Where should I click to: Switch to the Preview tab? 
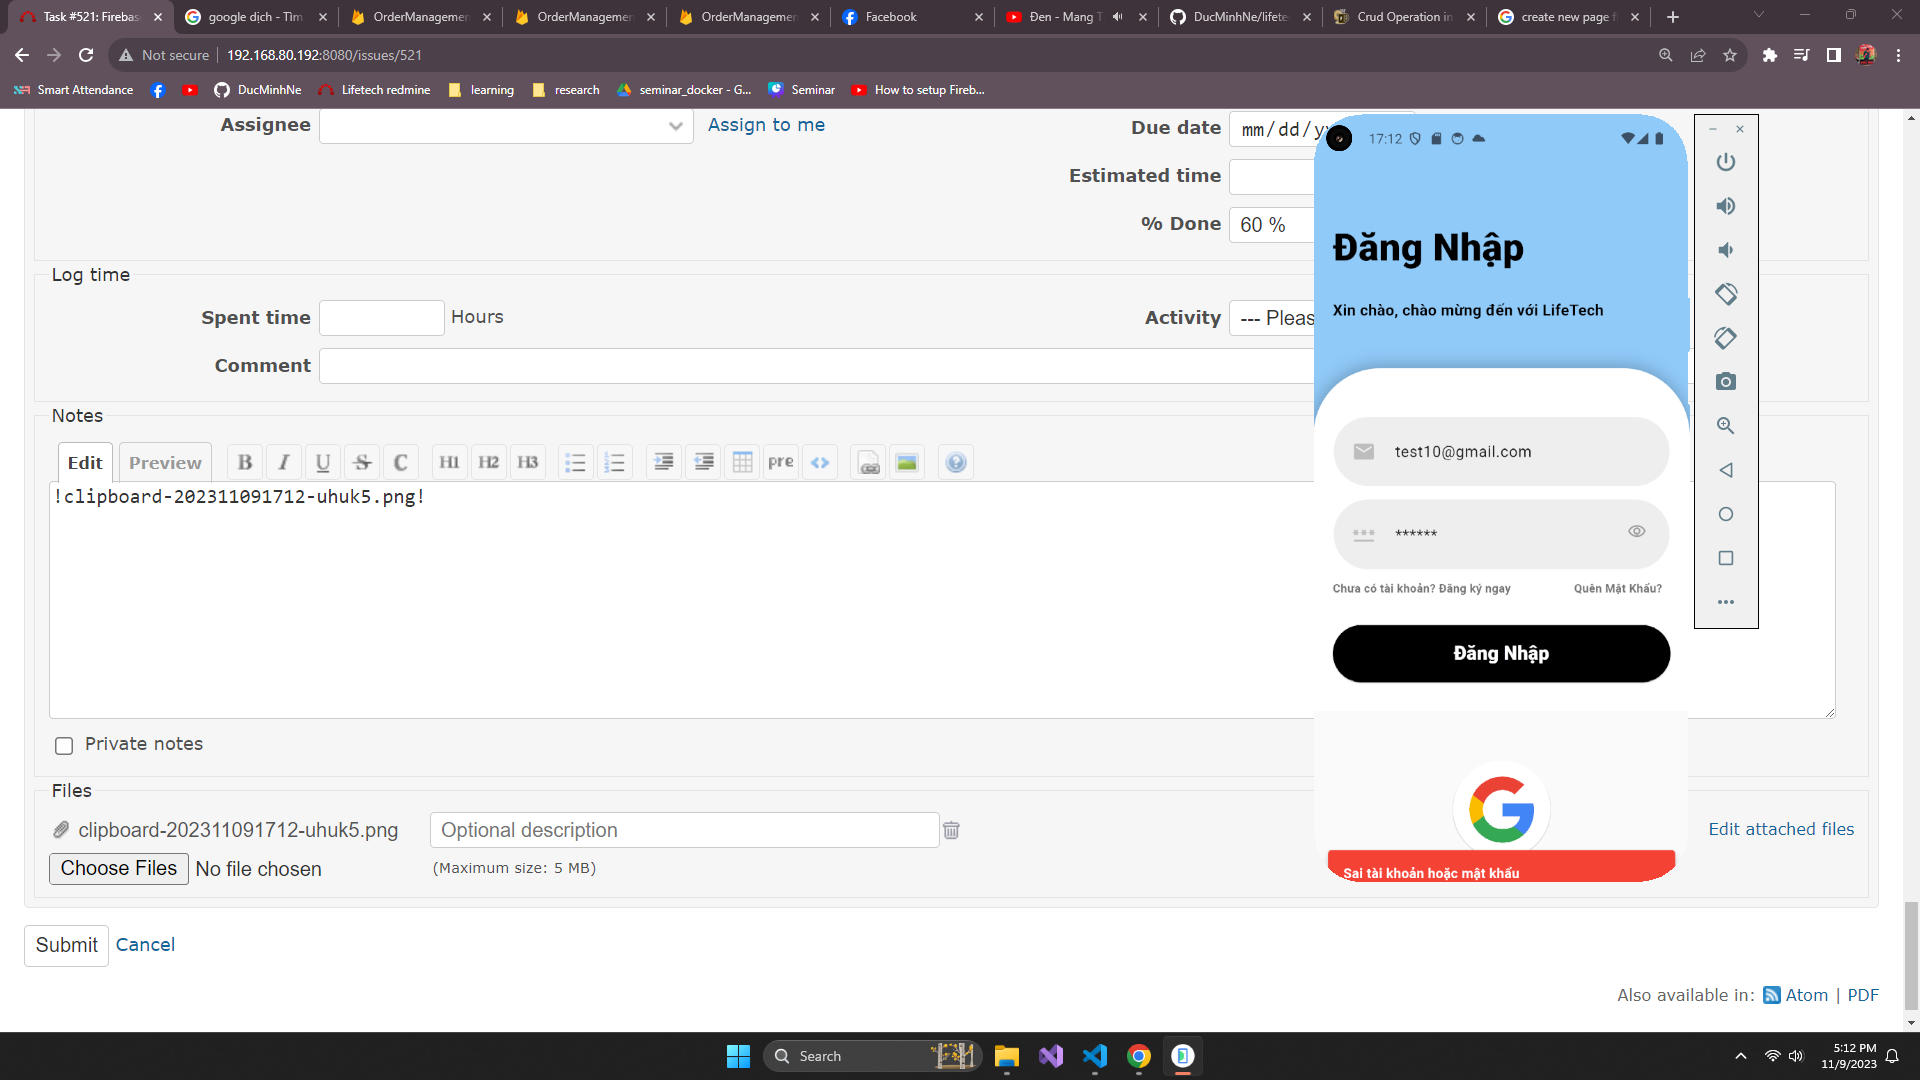point(165,462)
